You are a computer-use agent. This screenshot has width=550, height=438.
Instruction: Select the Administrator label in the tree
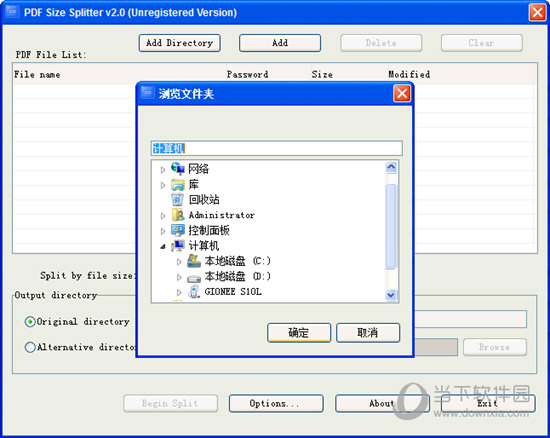222,215
